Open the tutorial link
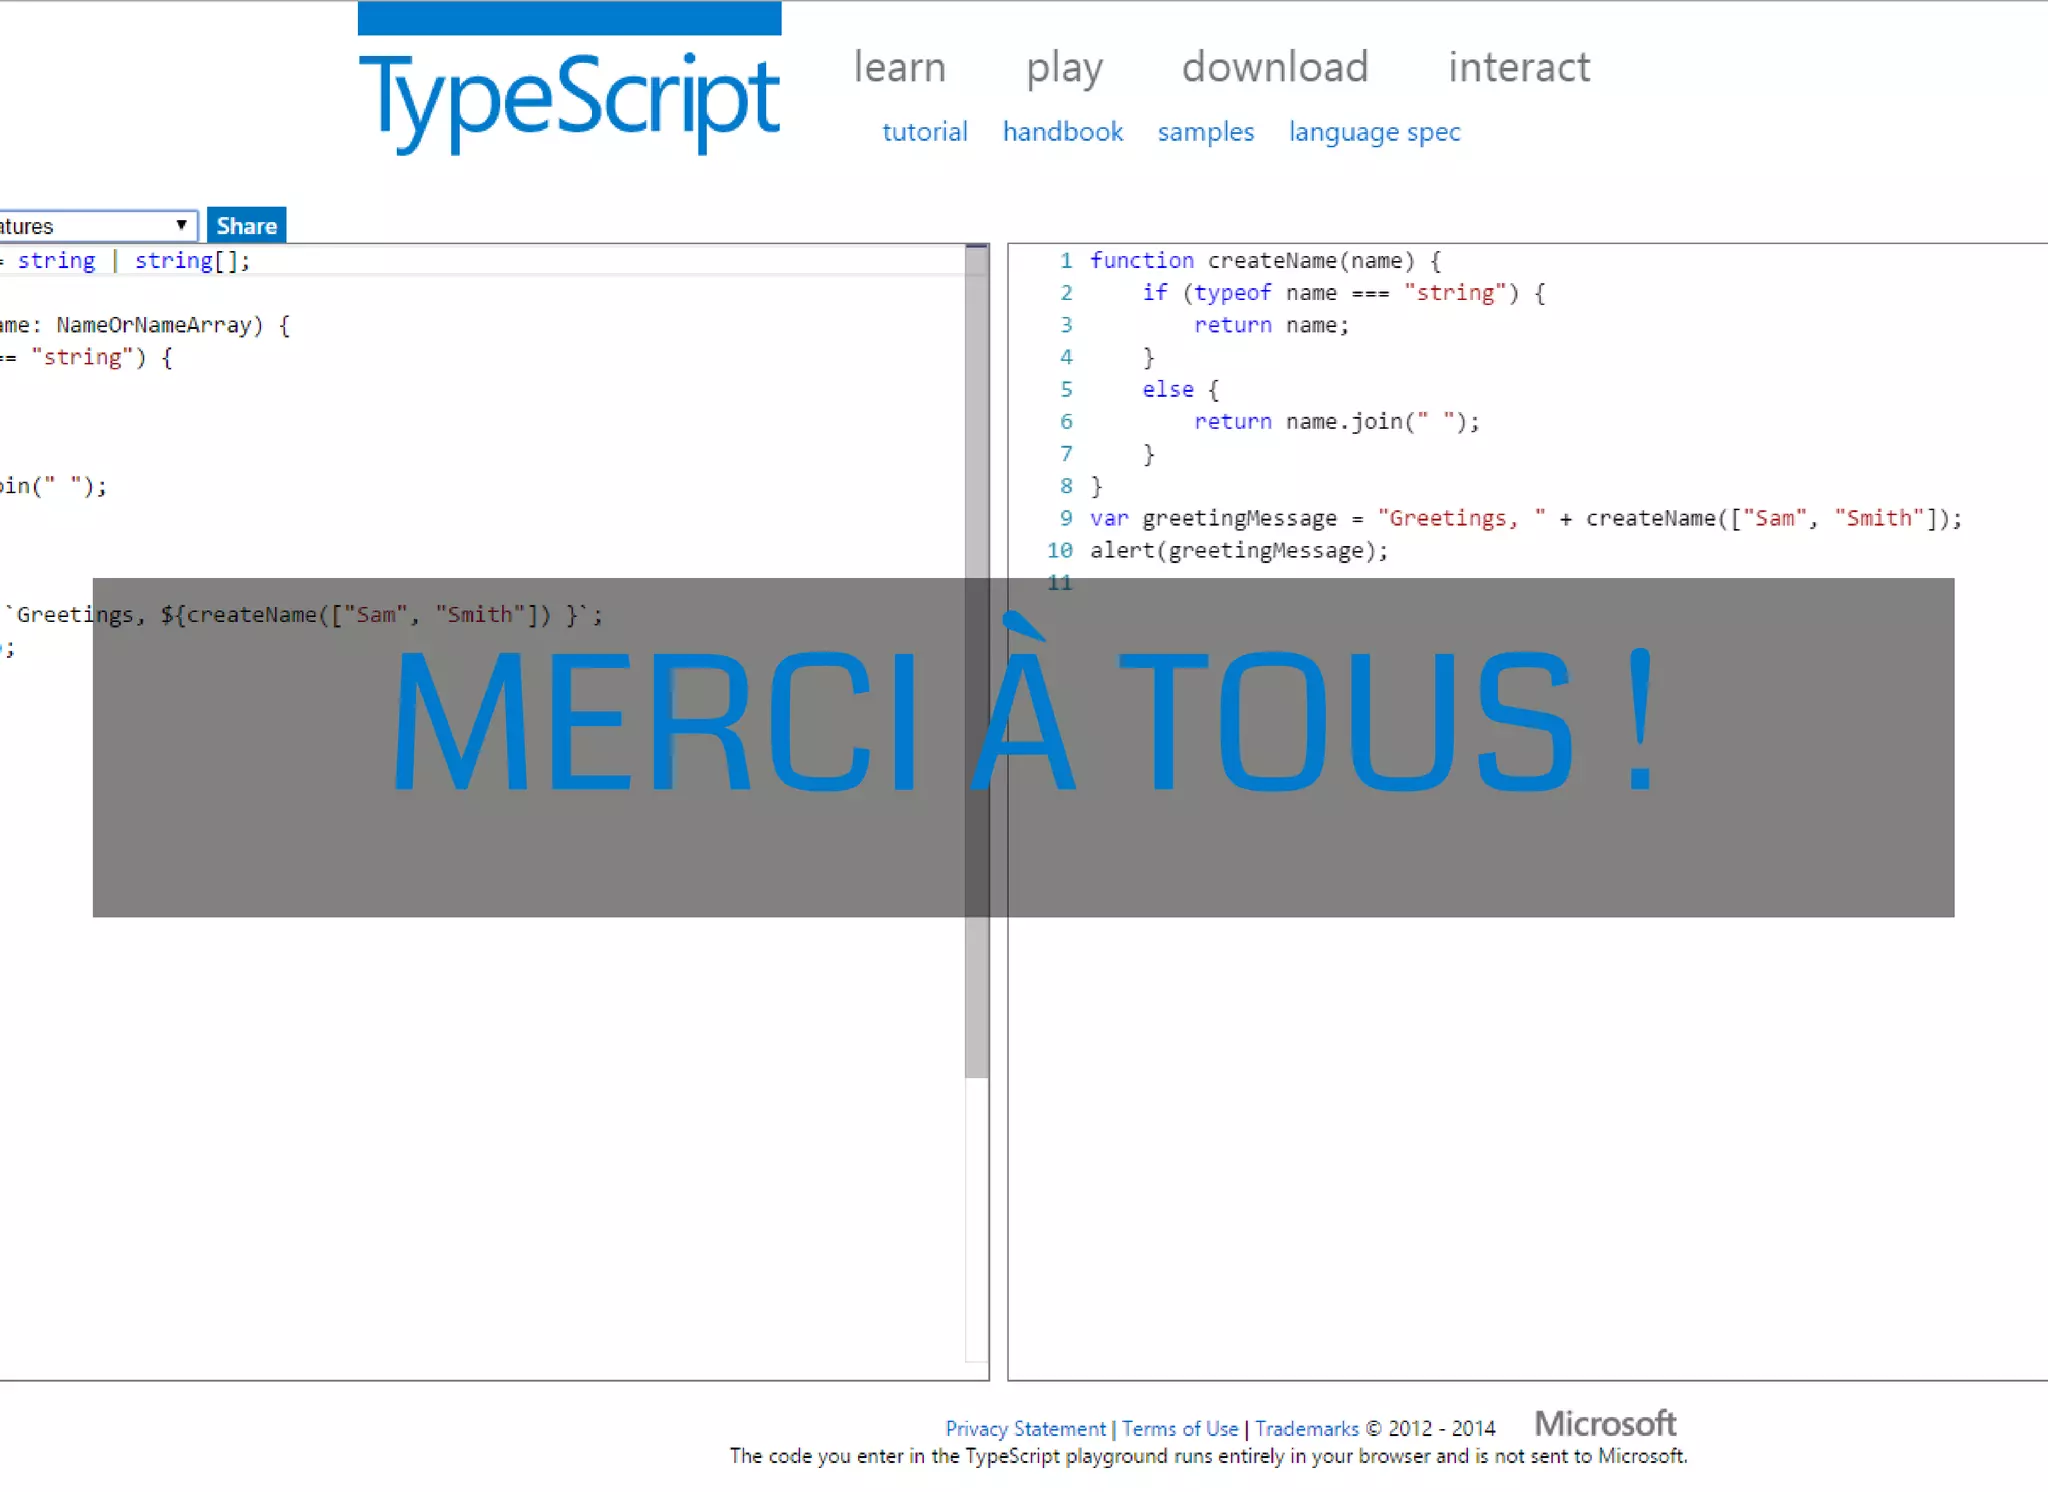2048x1492 pixels. coord(925,132)
